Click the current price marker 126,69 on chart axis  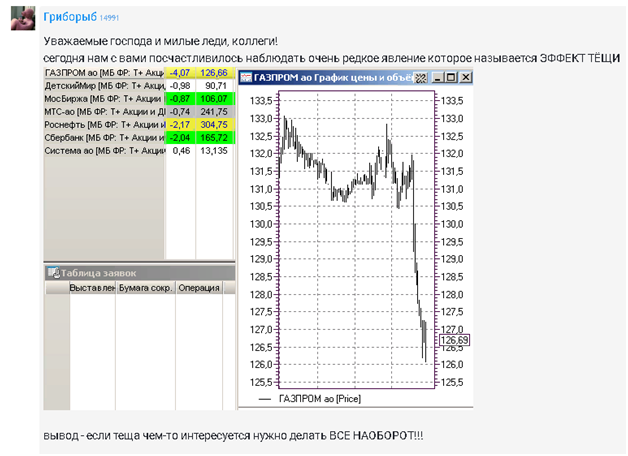click(454, 340)
